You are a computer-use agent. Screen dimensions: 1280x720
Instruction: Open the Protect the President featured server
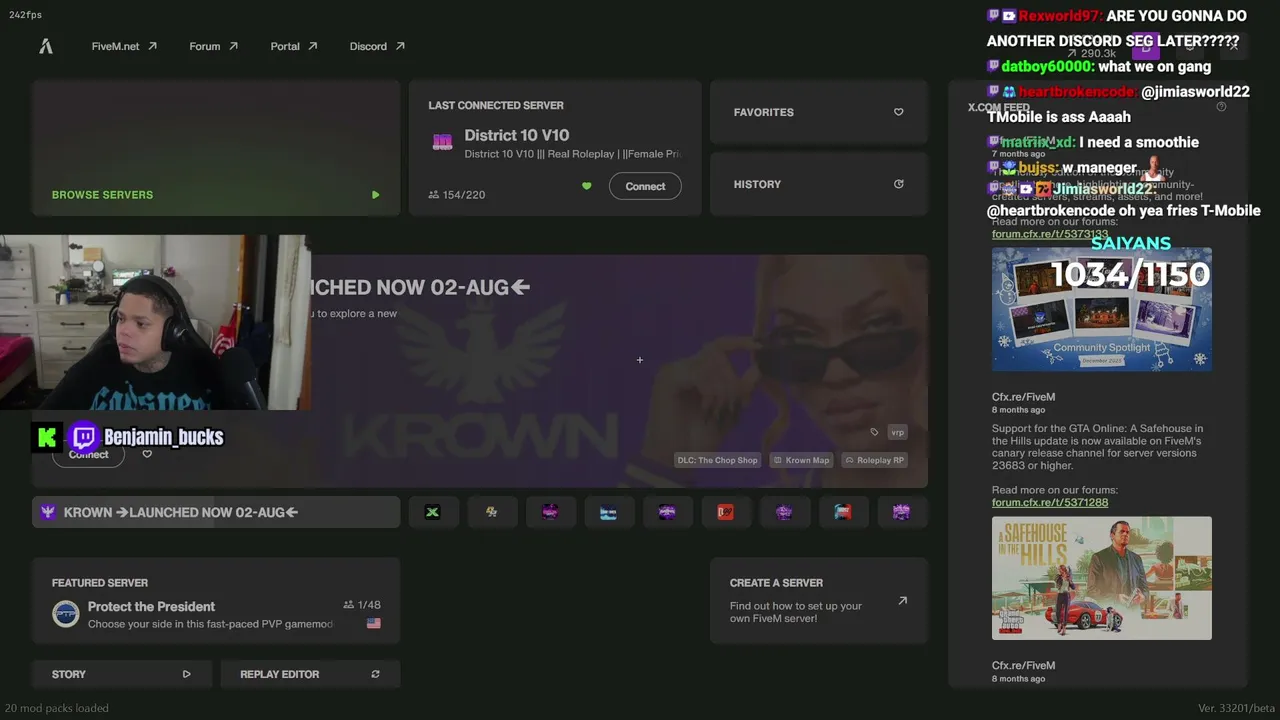pyautogui.click(x=216, y=603)
